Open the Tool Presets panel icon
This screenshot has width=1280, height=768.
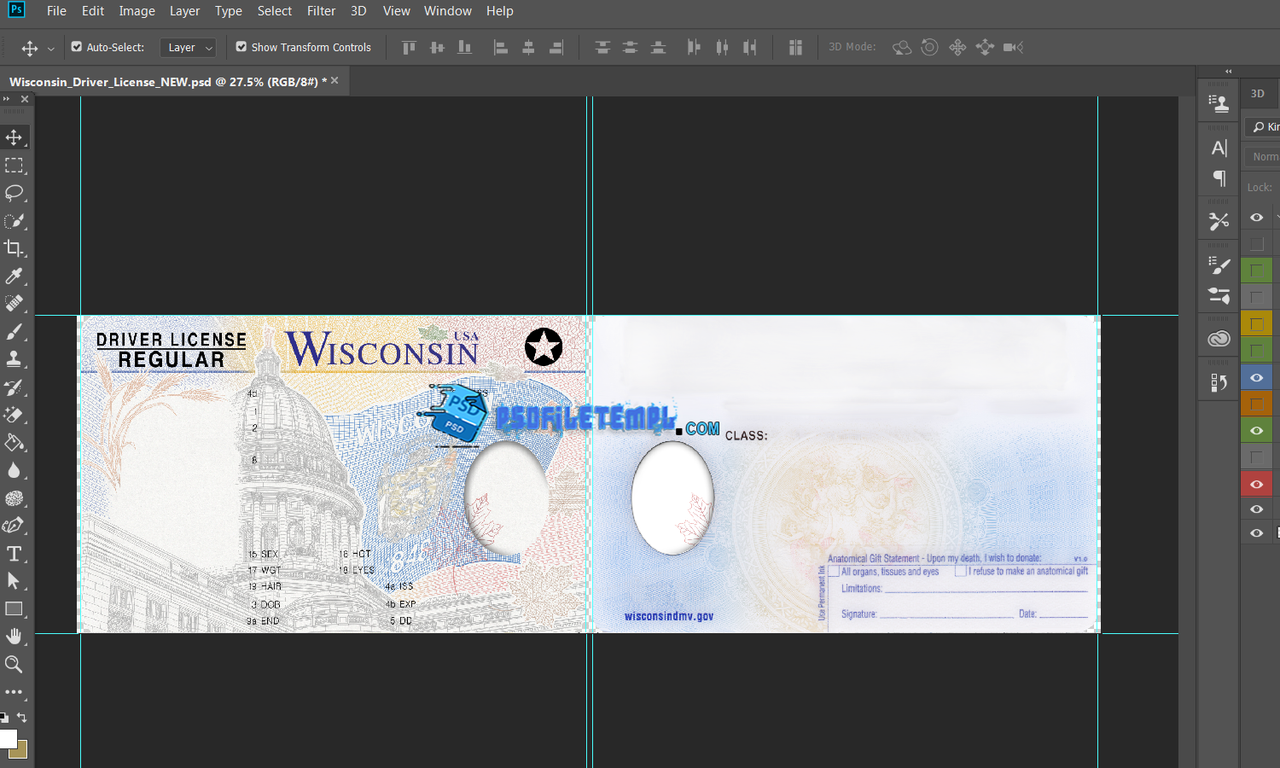coord(1219,221)
